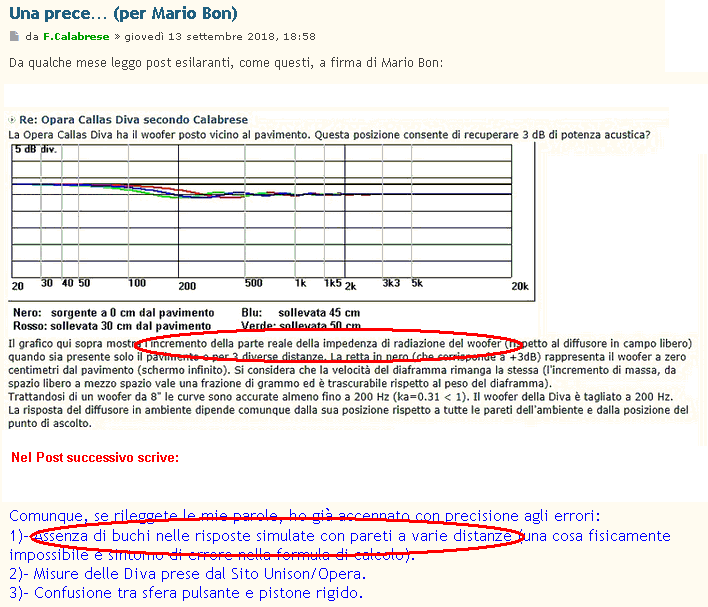Screen dimensions: 708x607
Task: Click legend 'Nero: sorgente a 0 cm dal pavimento'
Action: 114,313
